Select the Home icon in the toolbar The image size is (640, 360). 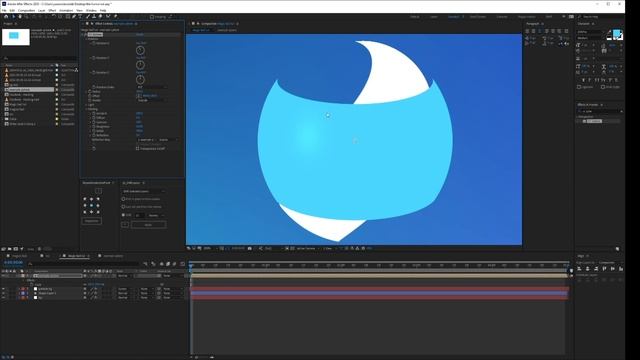point(6,17)
